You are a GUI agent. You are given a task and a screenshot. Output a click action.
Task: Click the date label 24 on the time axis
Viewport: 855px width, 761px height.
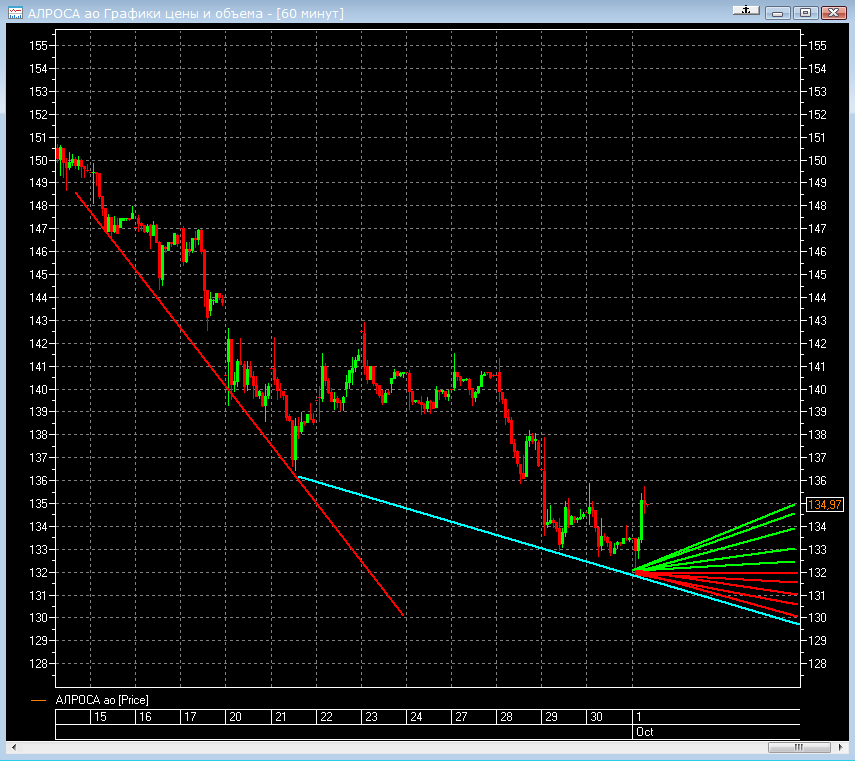click(416, 717)
